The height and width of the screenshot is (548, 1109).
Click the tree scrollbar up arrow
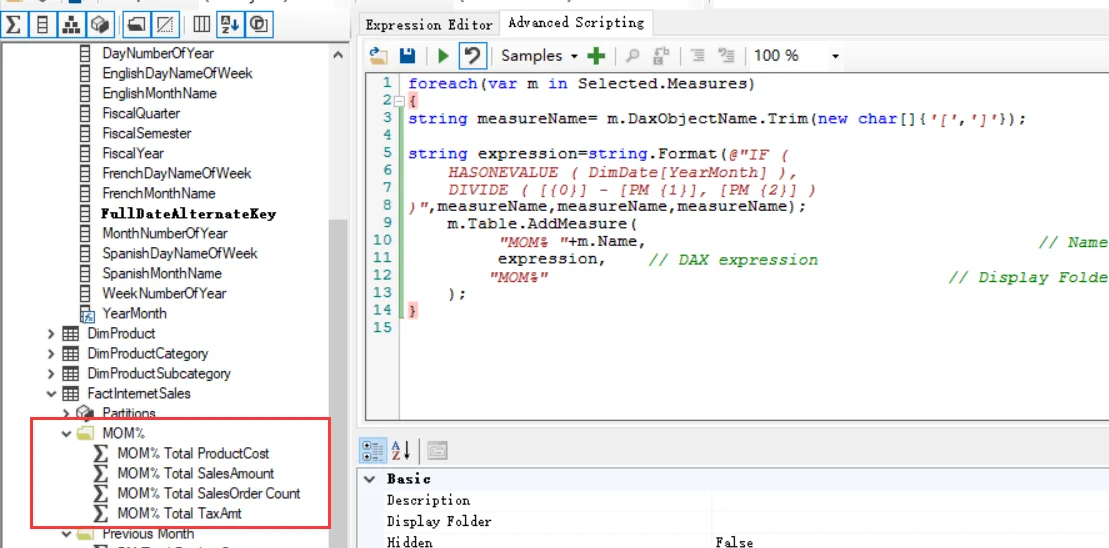coord(338,55)
